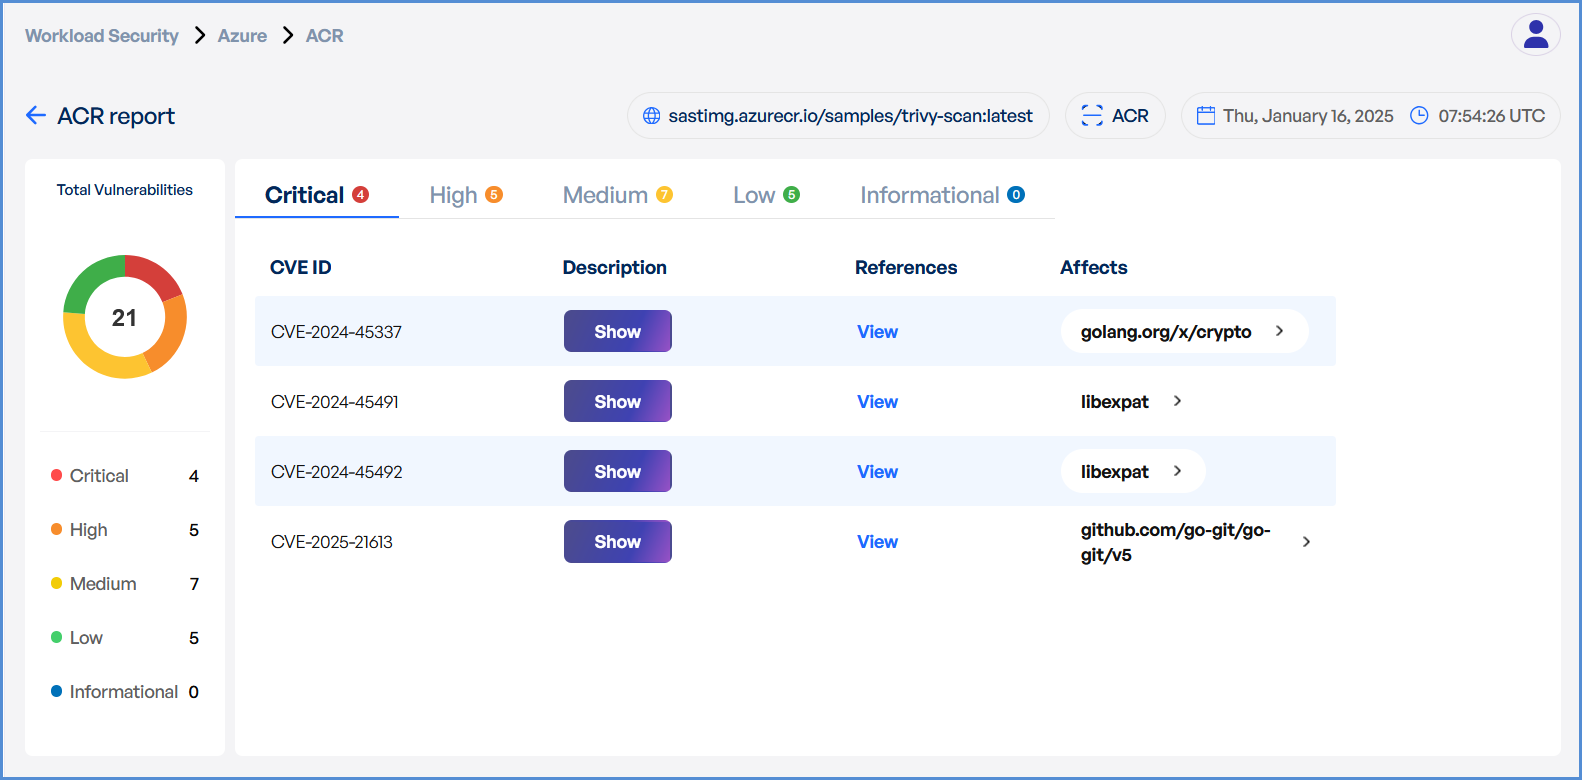Open the Low severity tab
Viewport: 1582px width, 780px height.
(765, 195)
